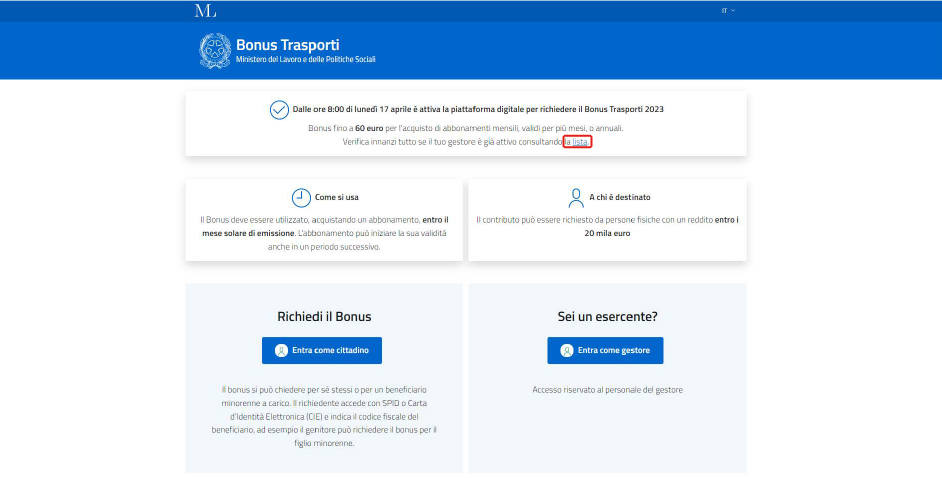The image size is (942, 478).
Task: Click the person icon beside A chi è destinato
Action: pyautogui.click(x=576, y=198)
